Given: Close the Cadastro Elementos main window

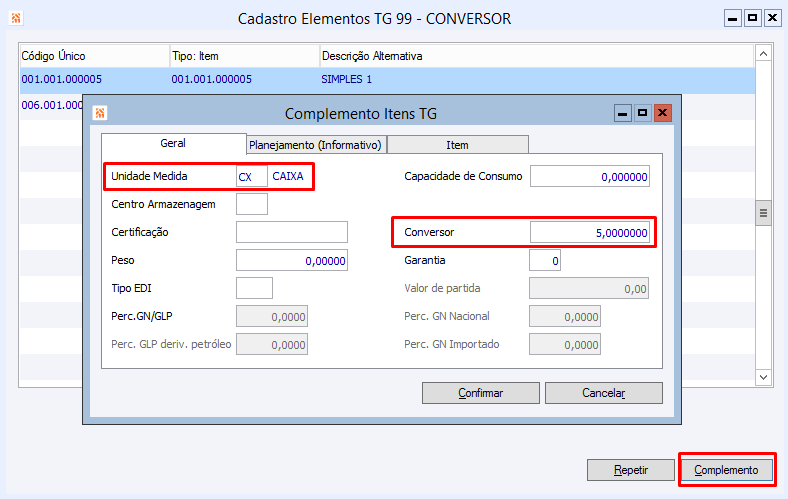Looking at the screenshot, I should pos(771,18).
